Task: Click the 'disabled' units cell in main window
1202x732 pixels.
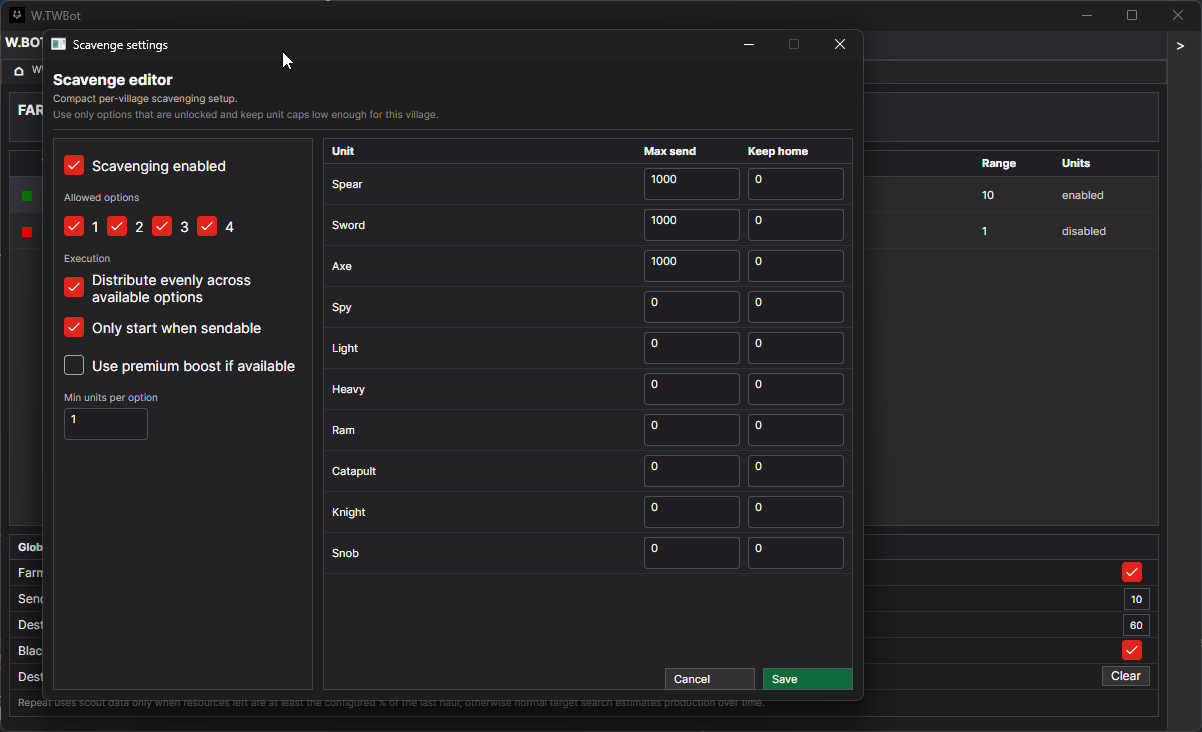Action: (x=1084, y=231)
